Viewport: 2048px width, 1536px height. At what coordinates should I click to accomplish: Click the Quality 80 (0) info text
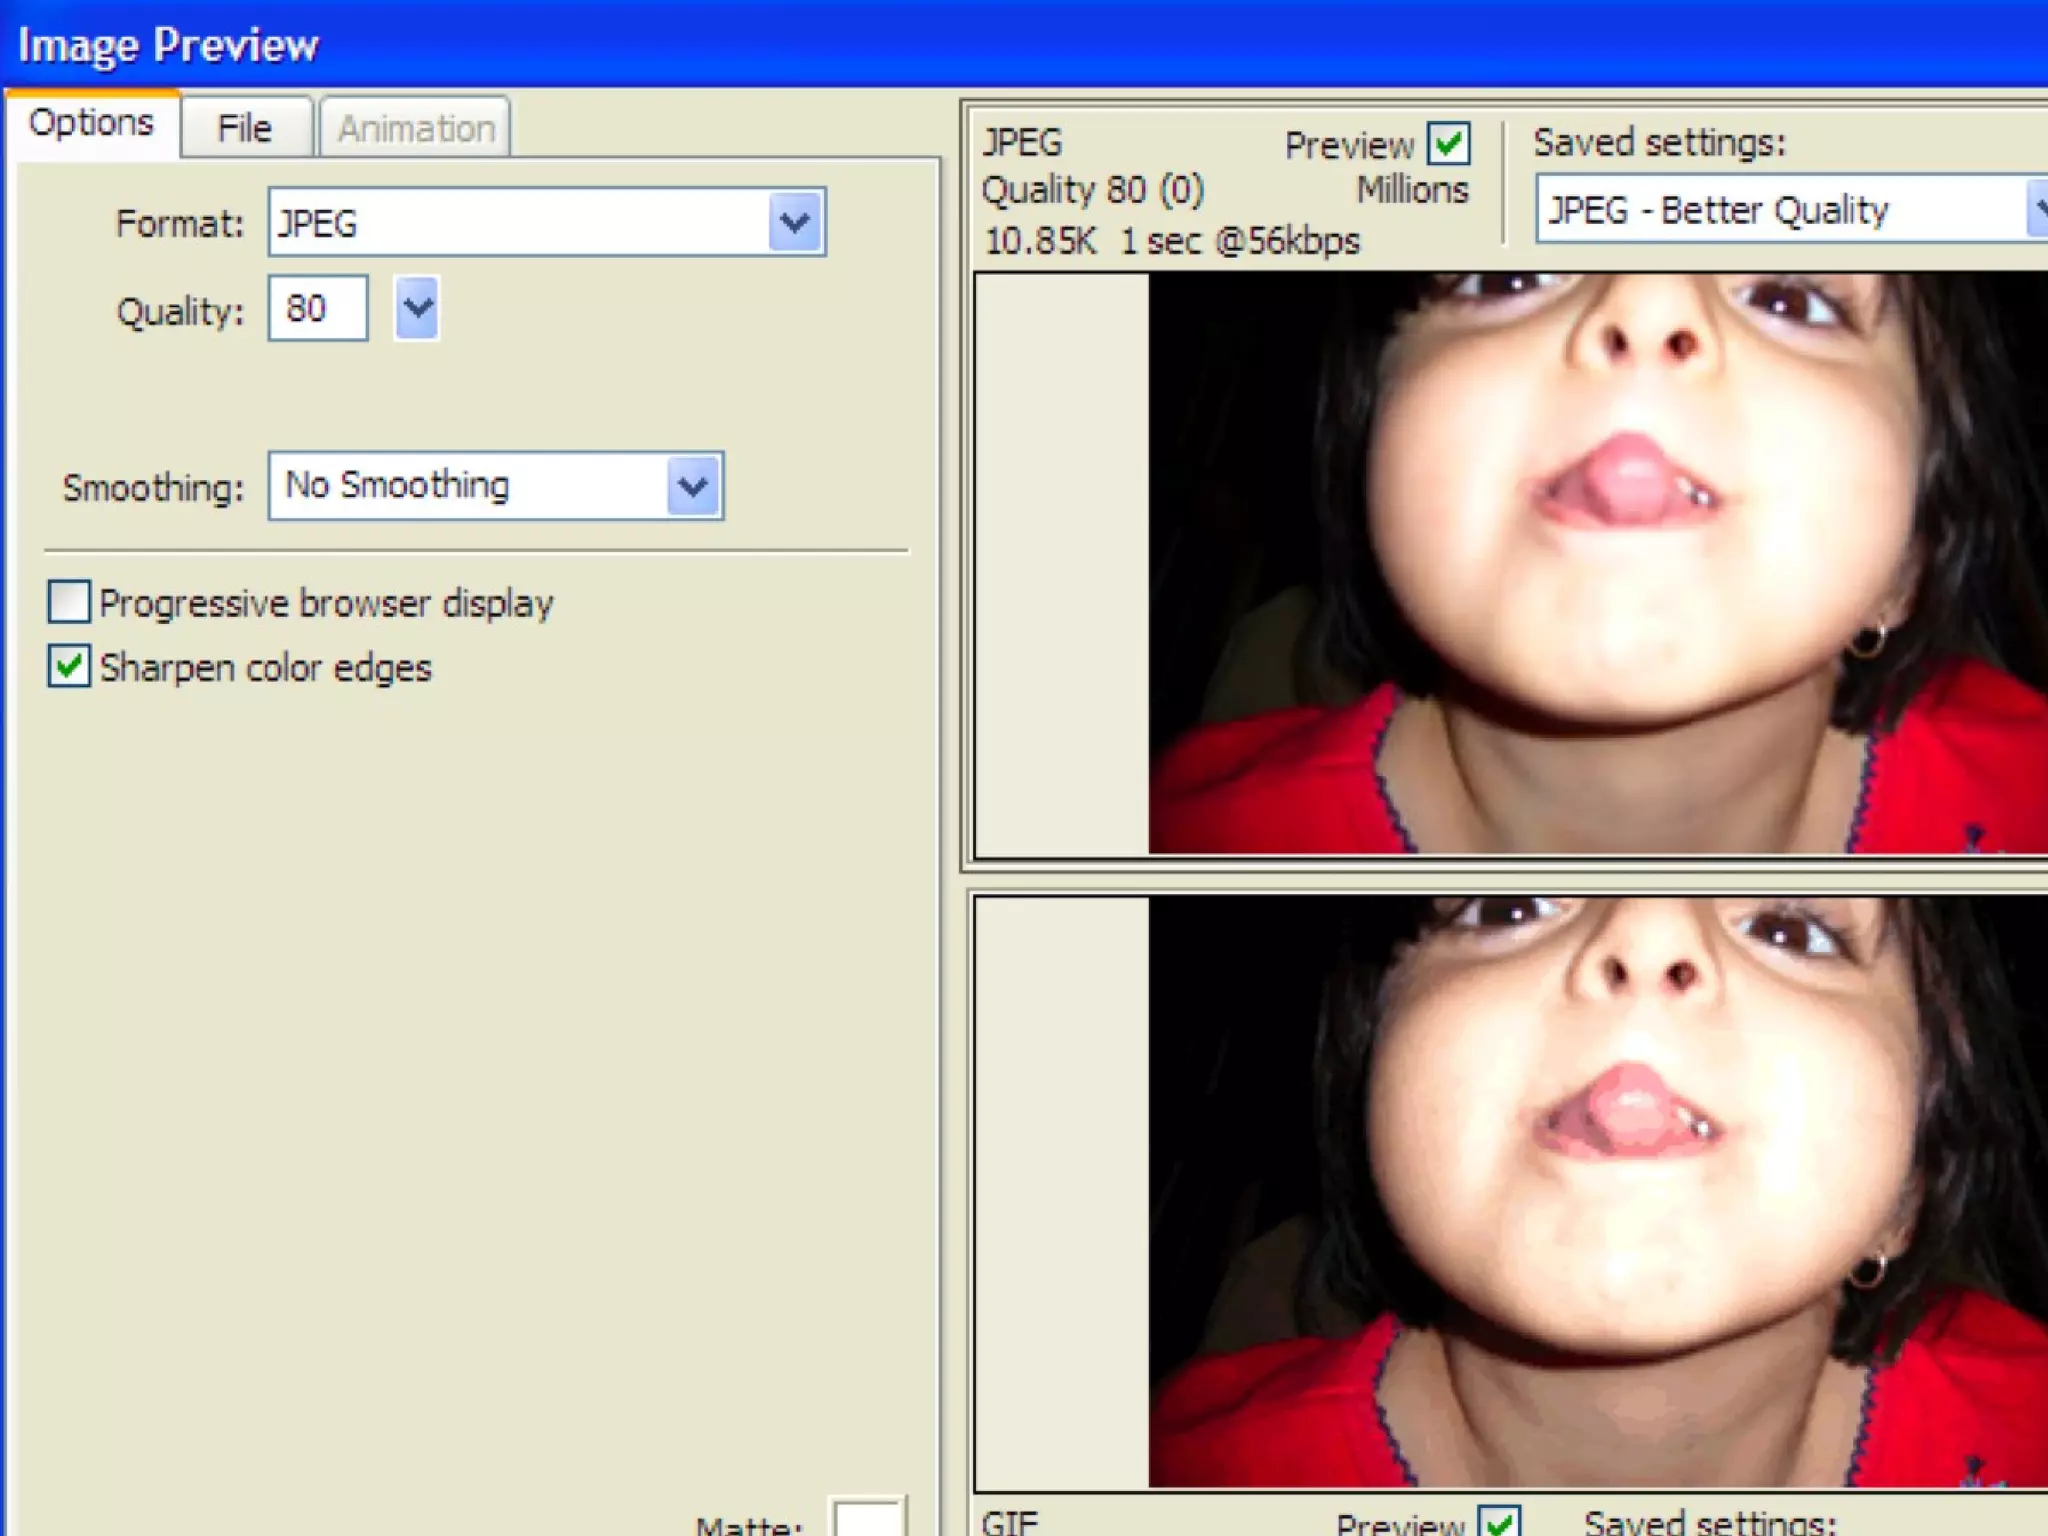(x=1093, y=190)
